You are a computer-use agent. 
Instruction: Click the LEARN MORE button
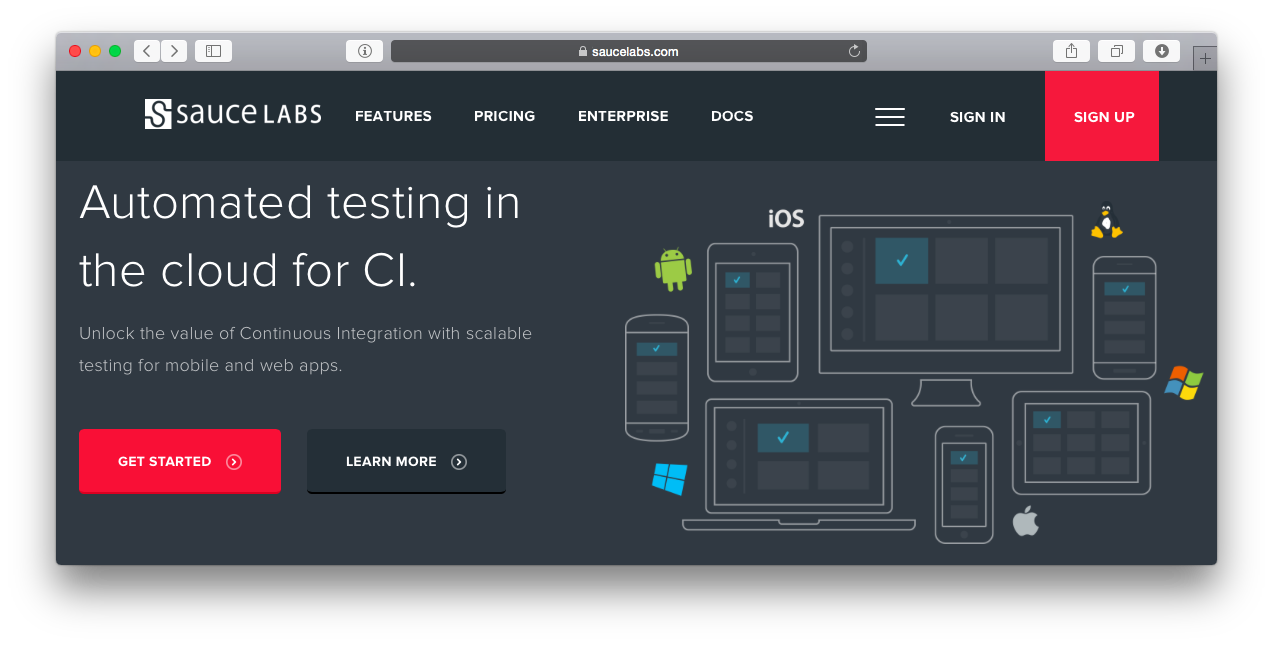click(x=406, y=461)
